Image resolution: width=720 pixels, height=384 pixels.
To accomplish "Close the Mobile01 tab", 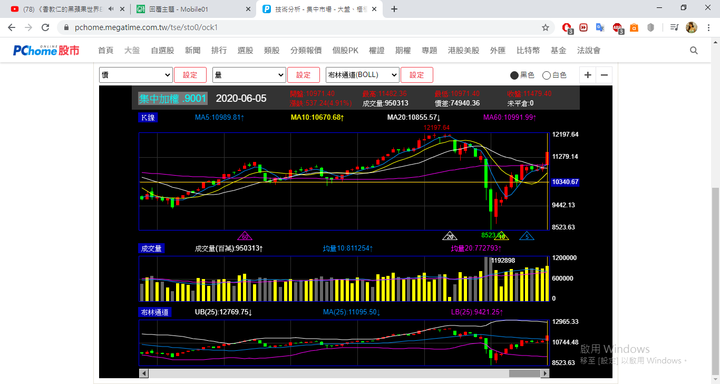I will tap(248, 9).
